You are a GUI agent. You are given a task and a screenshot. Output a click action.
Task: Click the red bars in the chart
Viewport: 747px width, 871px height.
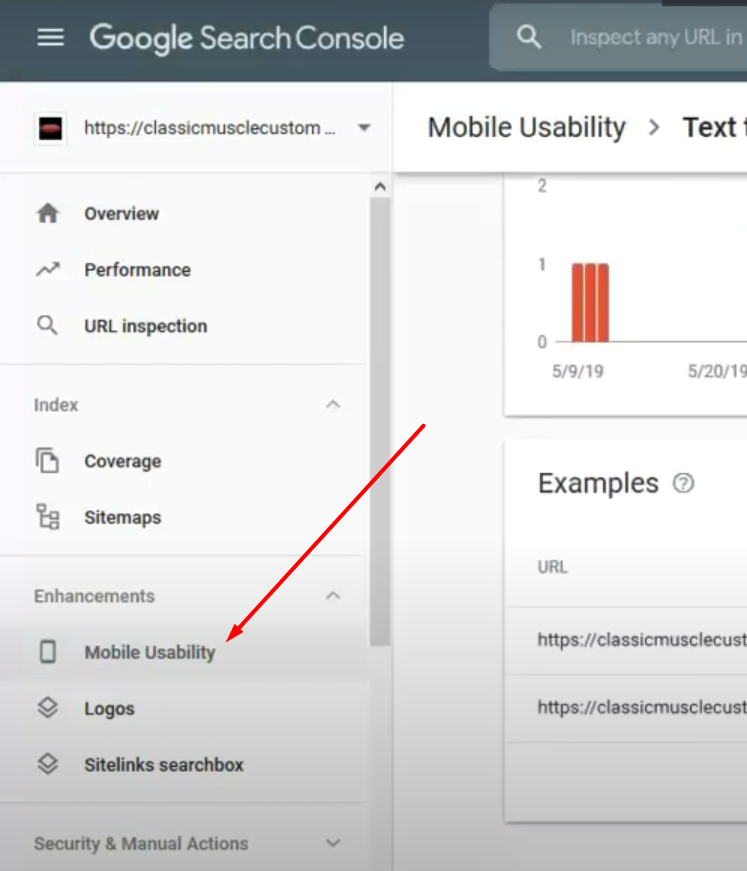590,303
